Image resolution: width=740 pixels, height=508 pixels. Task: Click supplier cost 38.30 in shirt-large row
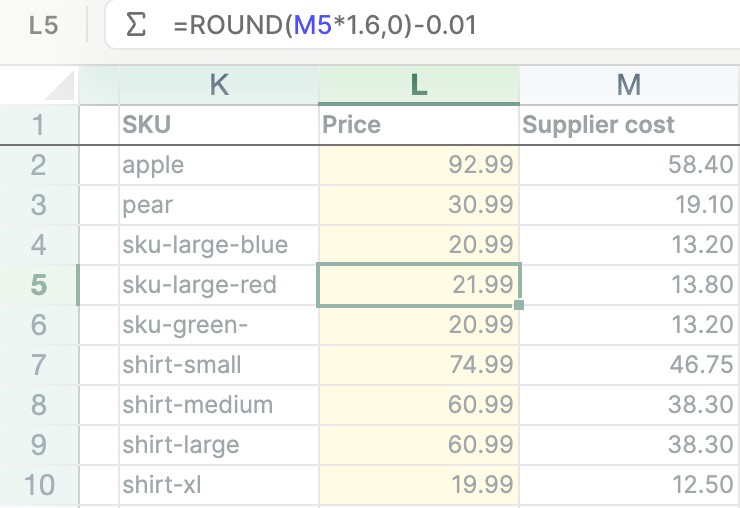630,445
